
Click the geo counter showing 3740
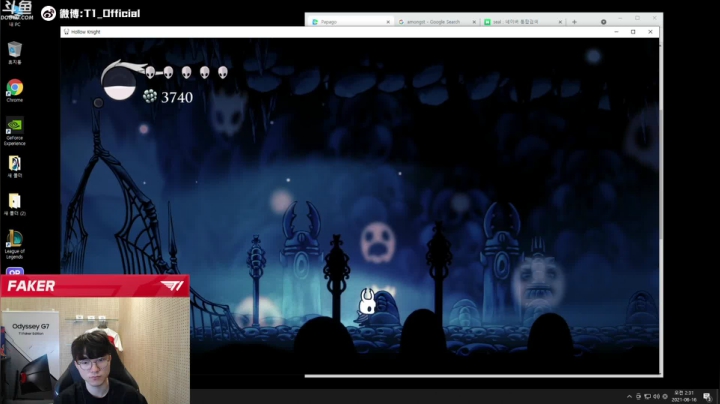coord(168,97)
